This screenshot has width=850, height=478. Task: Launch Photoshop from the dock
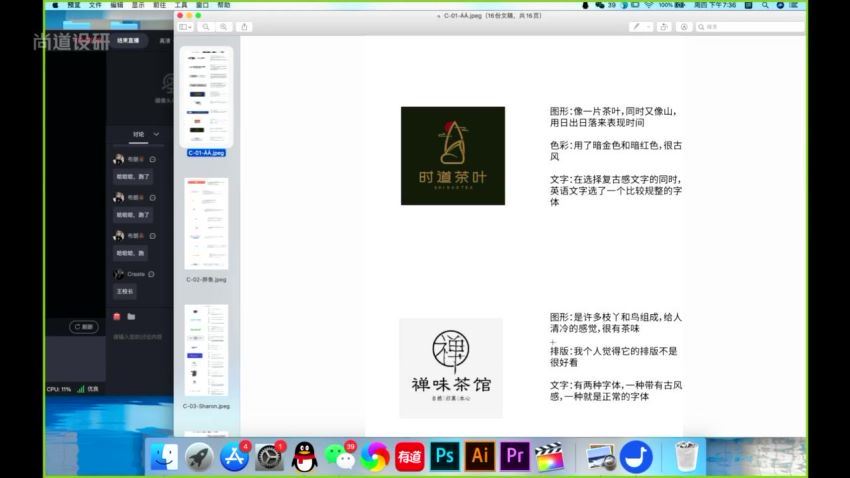(445, 456)
